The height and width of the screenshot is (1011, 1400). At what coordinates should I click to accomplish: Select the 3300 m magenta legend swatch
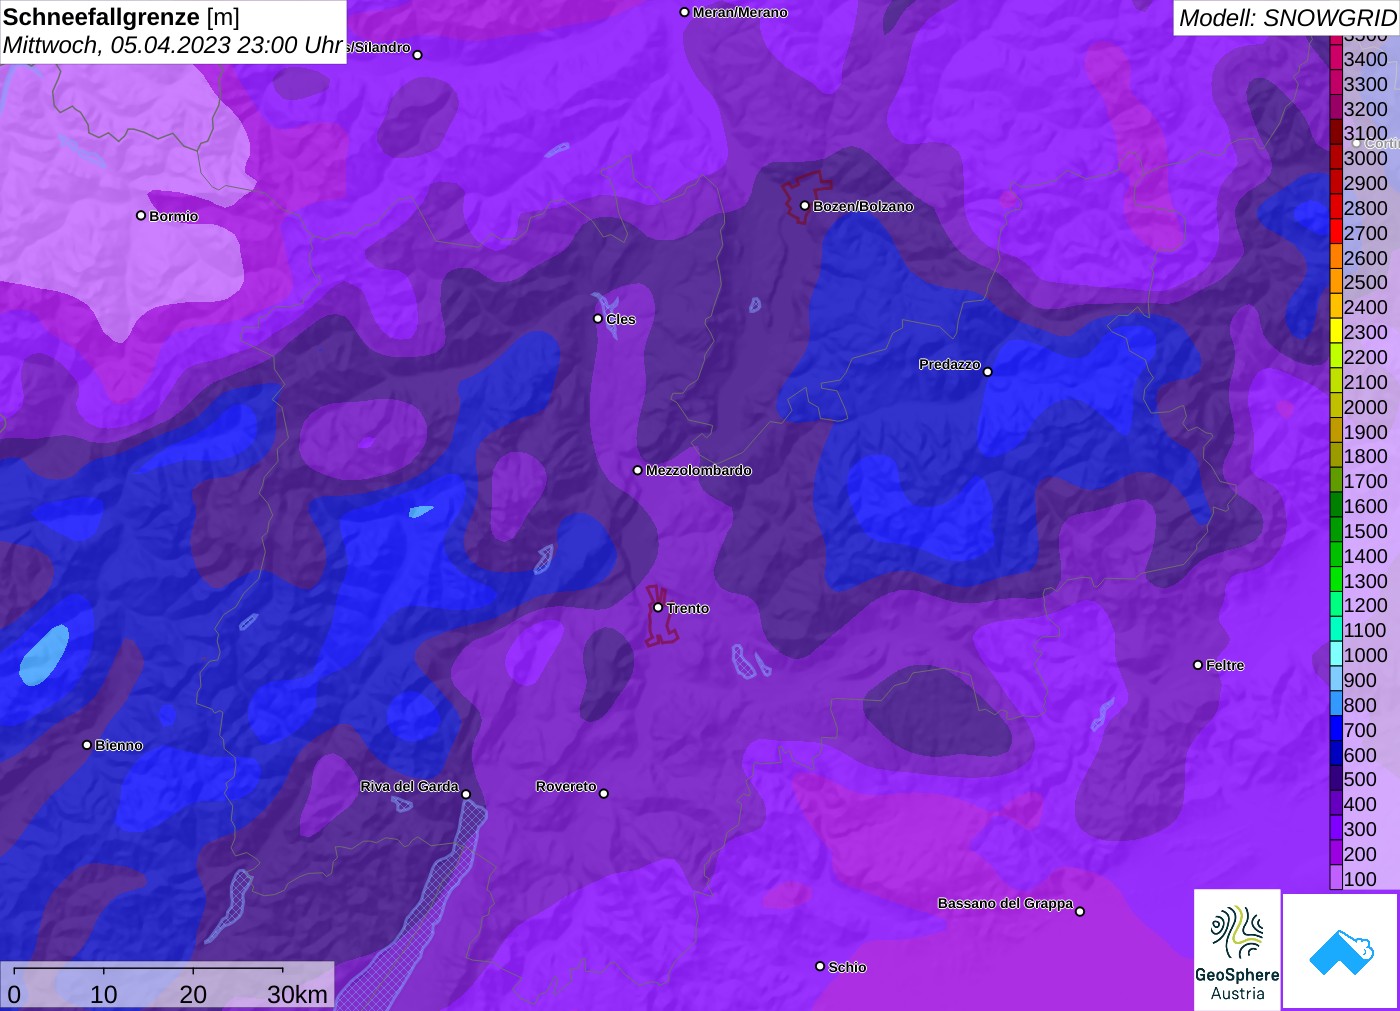[x=1336, y=84]
